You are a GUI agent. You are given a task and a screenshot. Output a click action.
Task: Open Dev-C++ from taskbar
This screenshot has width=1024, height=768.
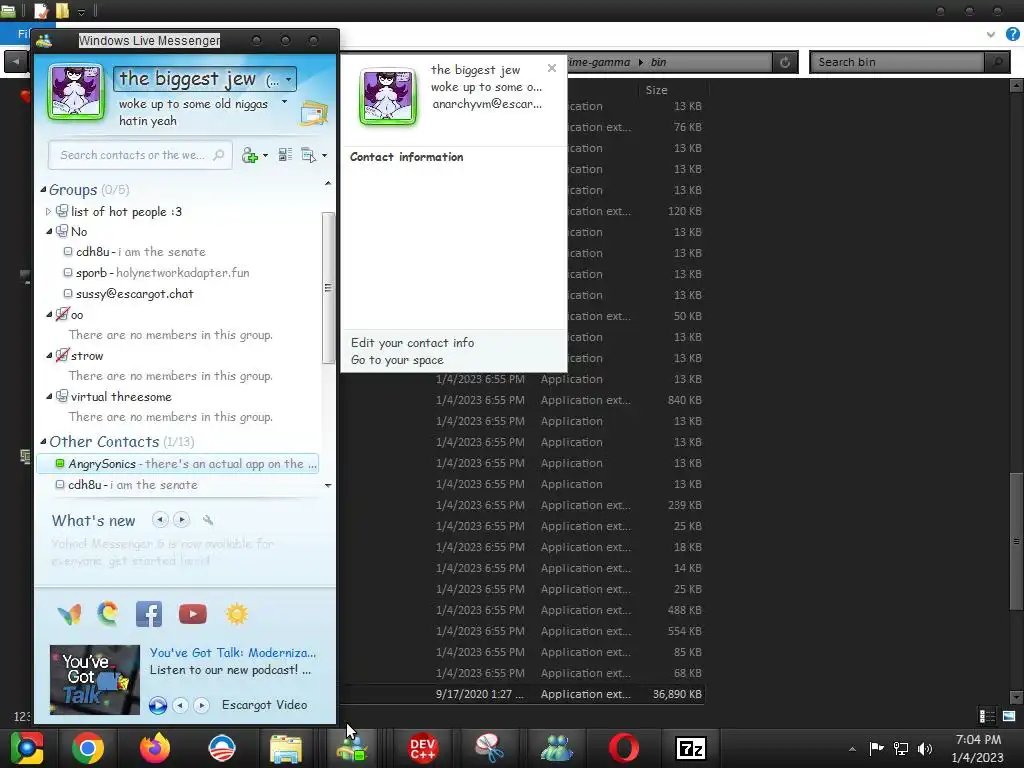[x=423, y=748]
